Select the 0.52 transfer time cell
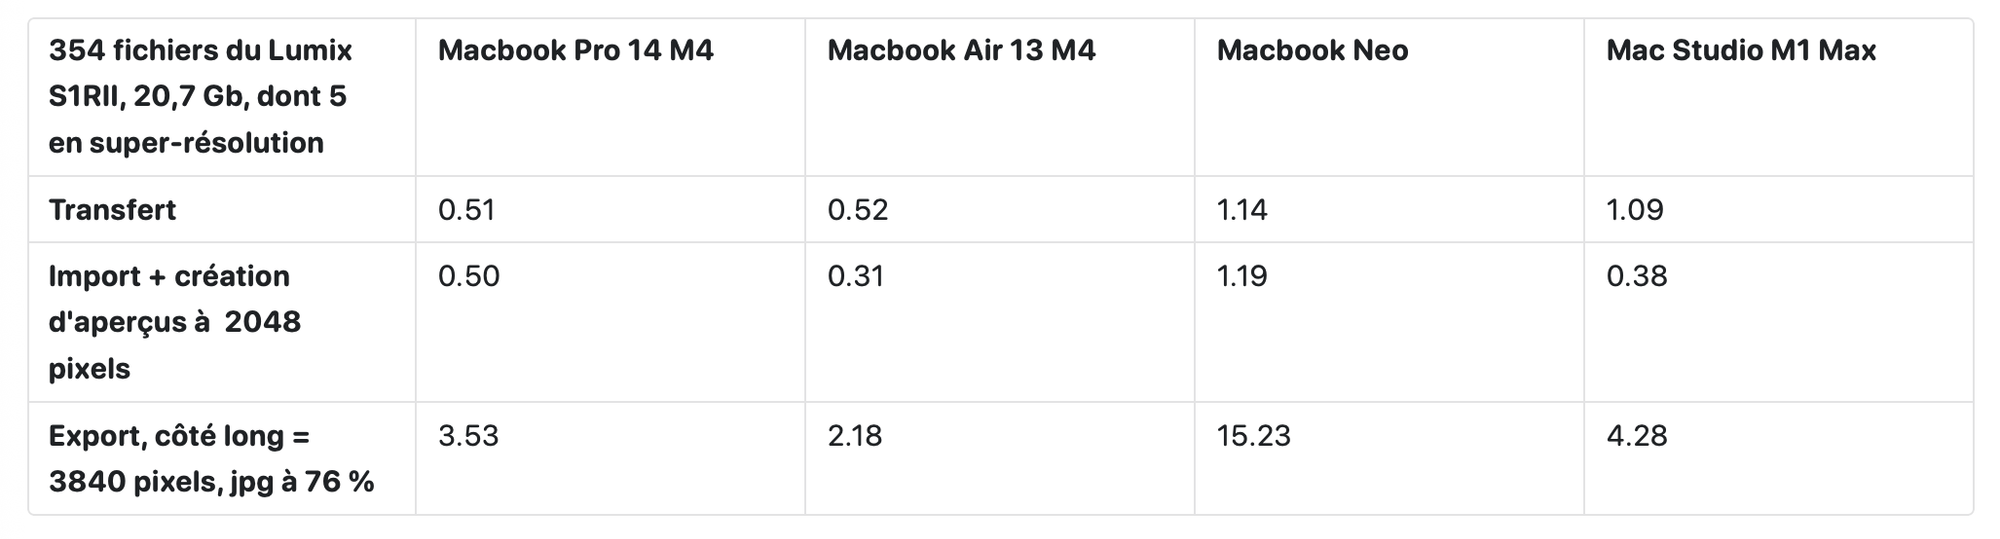This screenshot has width=2000, height=539. [x=858, y=210]
